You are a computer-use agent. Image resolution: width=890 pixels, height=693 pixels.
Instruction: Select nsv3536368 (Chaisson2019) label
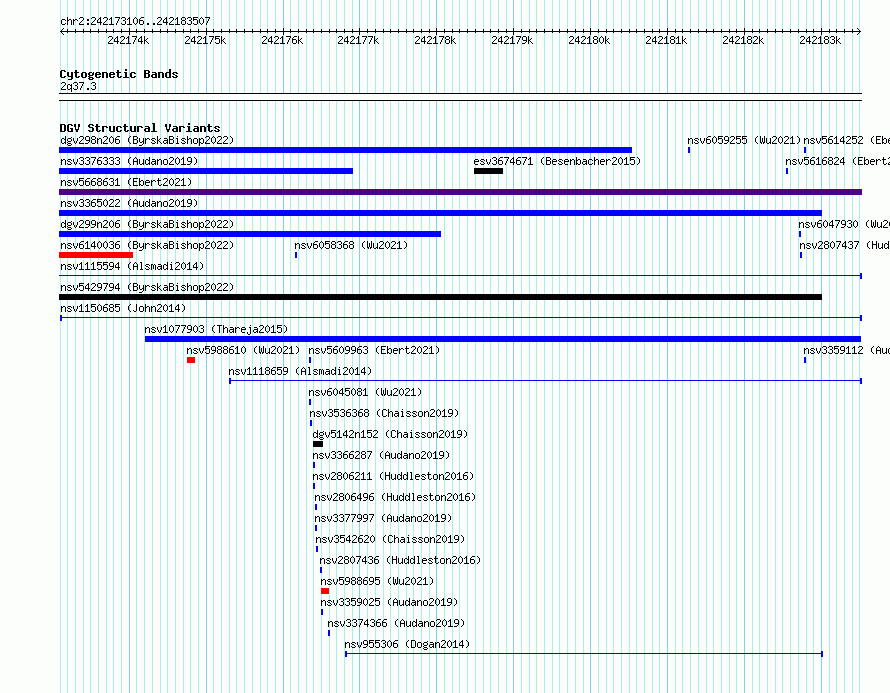pos(384,413)
